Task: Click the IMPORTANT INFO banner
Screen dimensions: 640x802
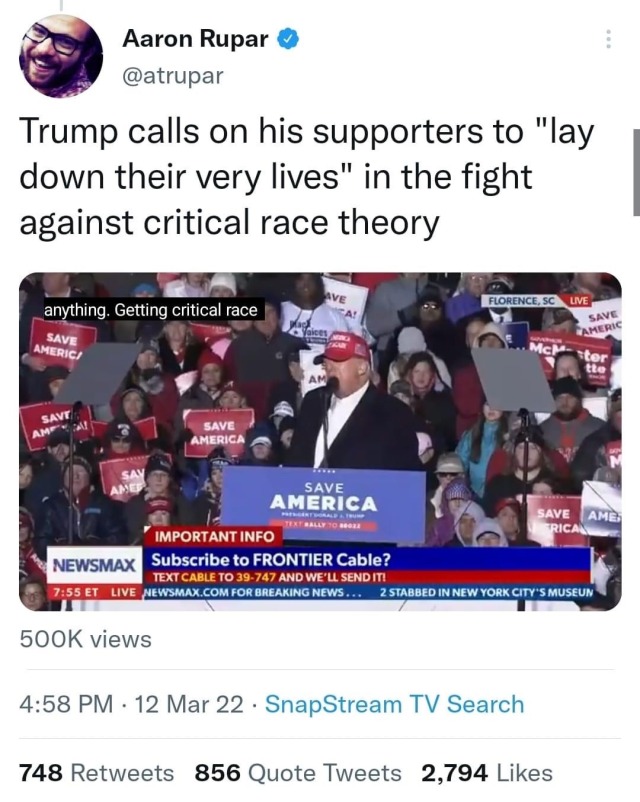Action: click(x=214, y=537)
